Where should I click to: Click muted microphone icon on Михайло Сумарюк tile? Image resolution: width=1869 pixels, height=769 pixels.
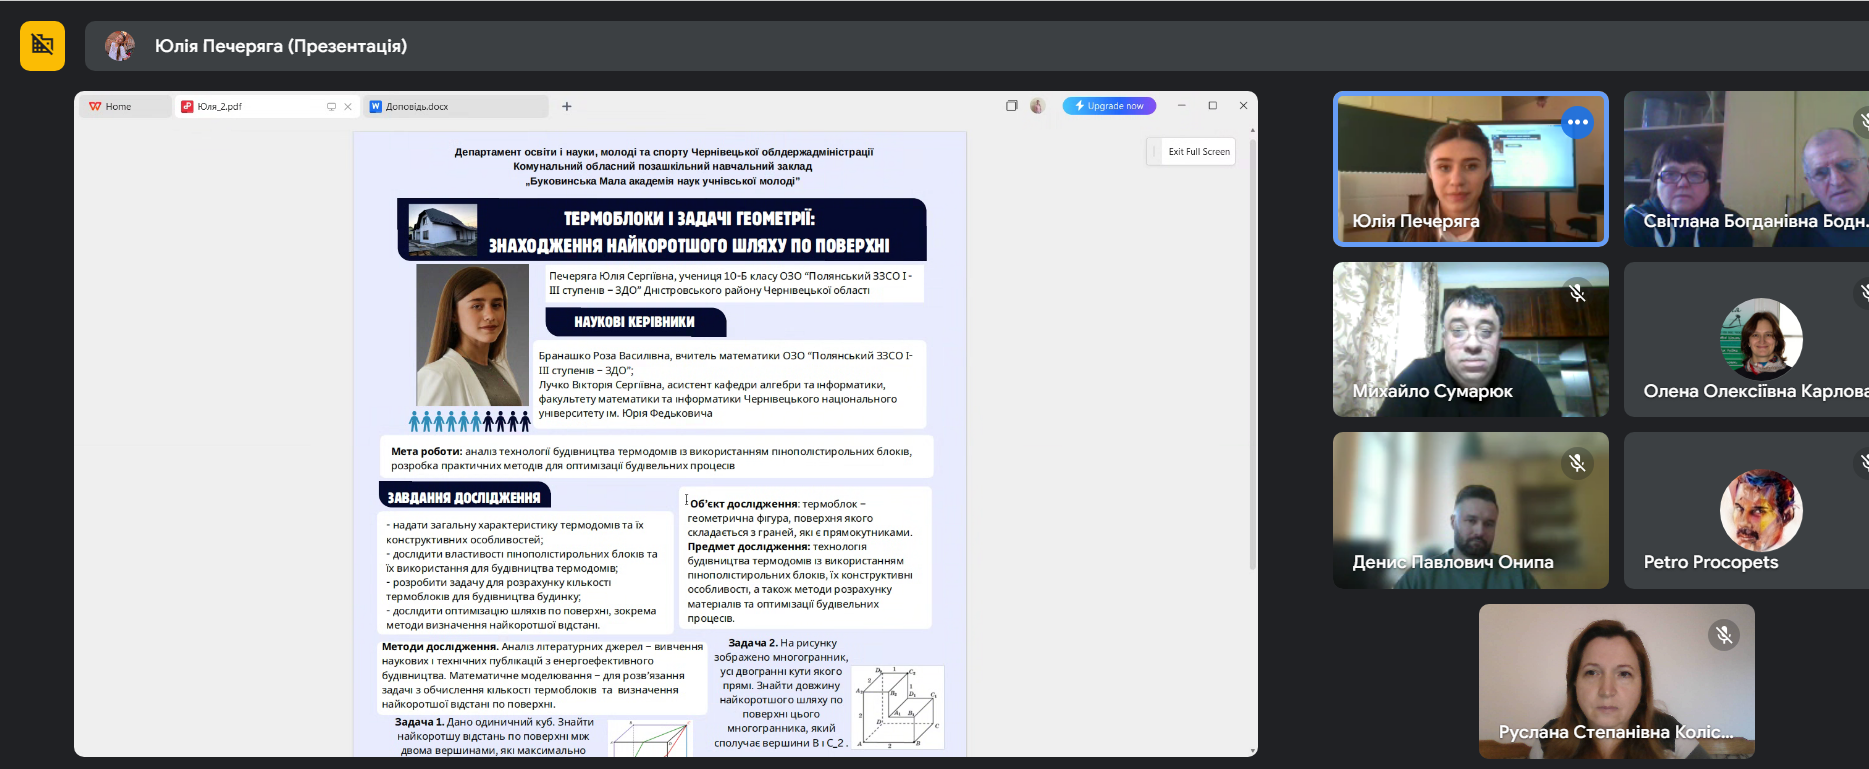tap(1577, 293)
